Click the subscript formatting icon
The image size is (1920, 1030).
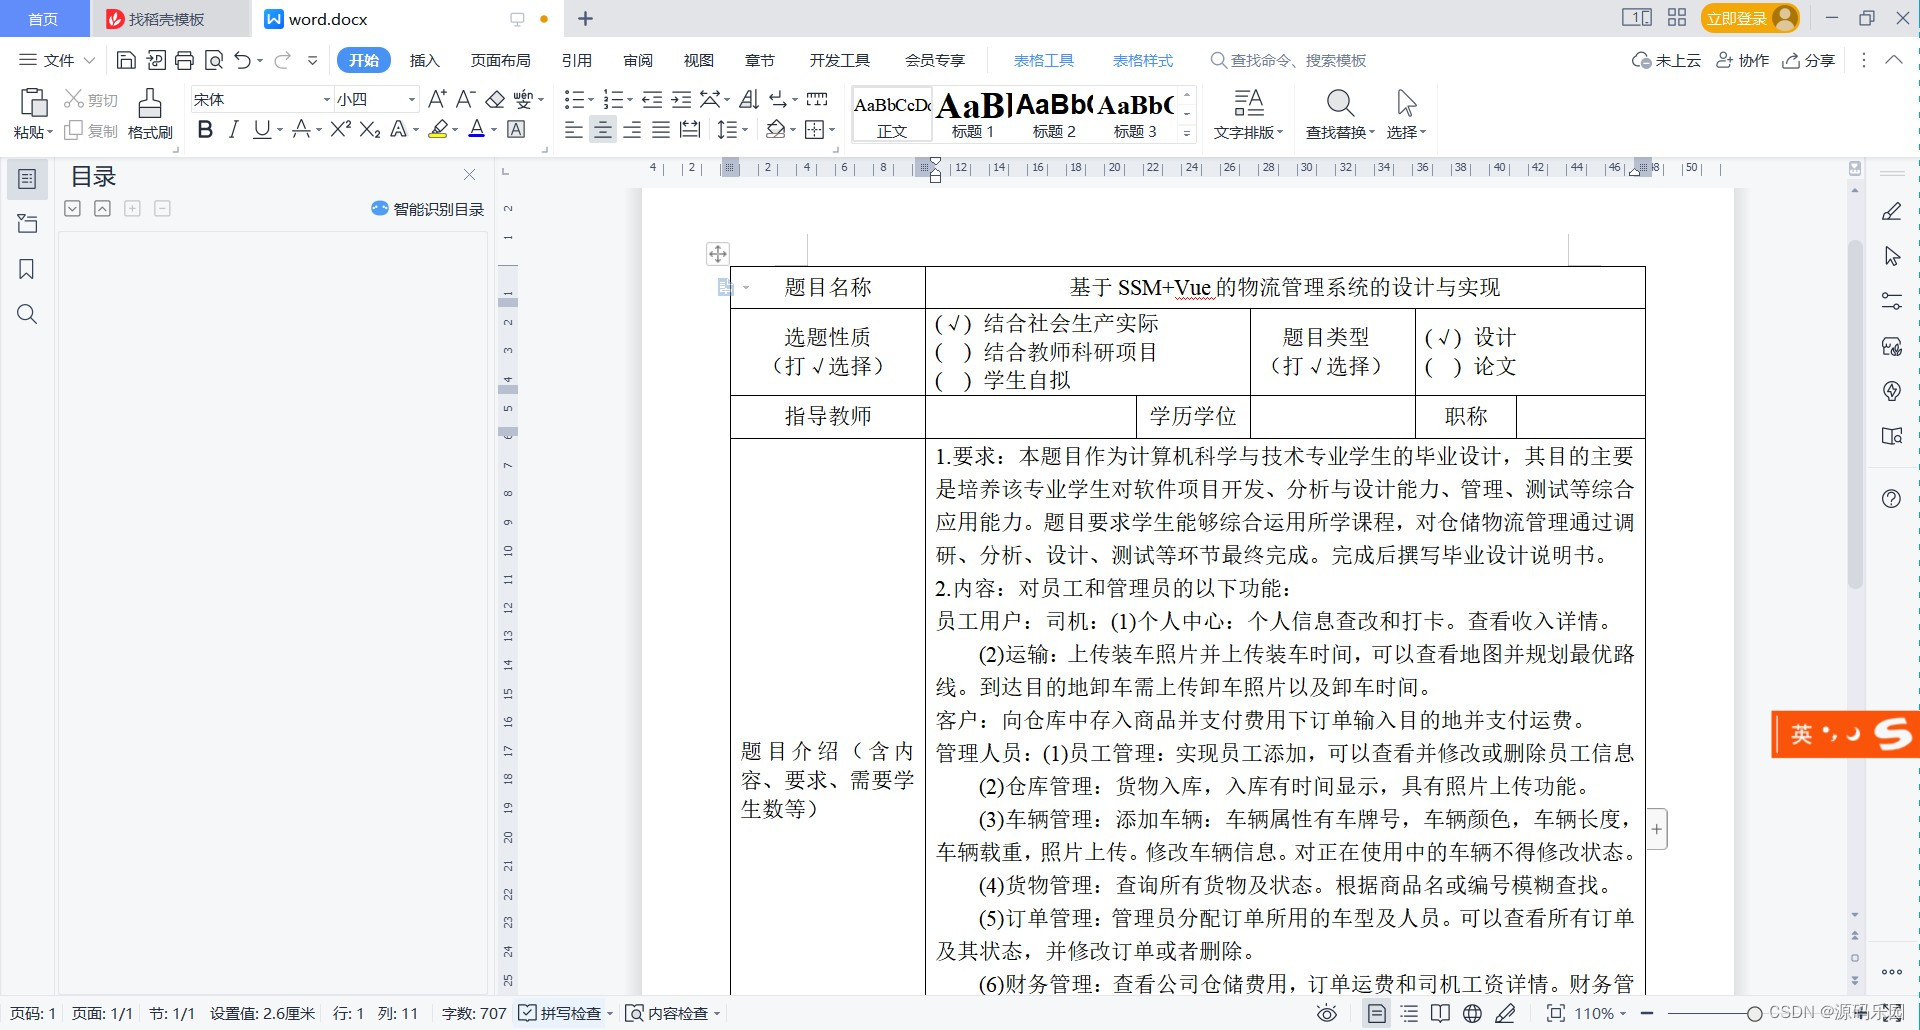[x=369, y=129]
